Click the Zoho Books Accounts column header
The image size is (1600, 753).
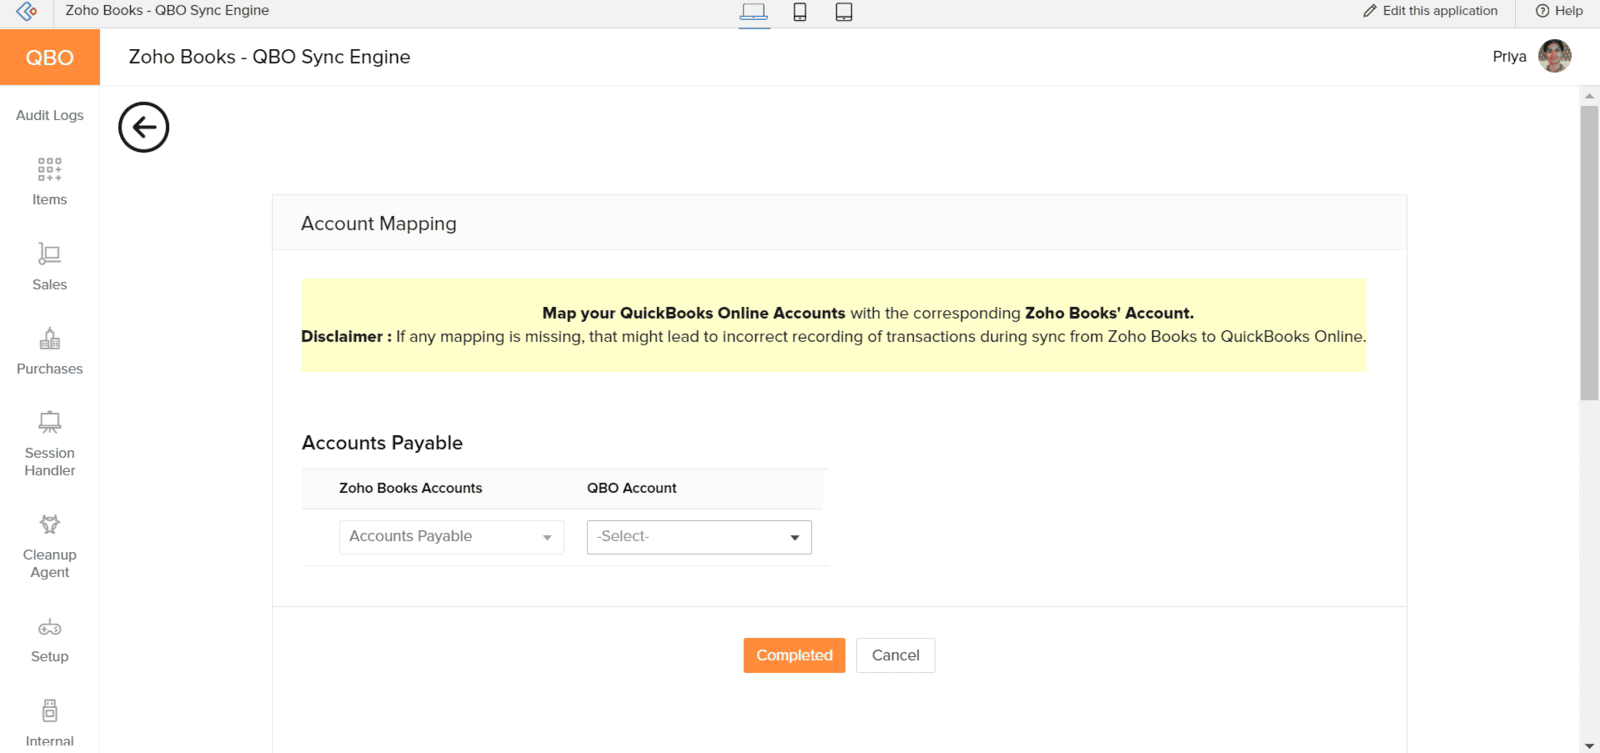[x=410, y=488]
